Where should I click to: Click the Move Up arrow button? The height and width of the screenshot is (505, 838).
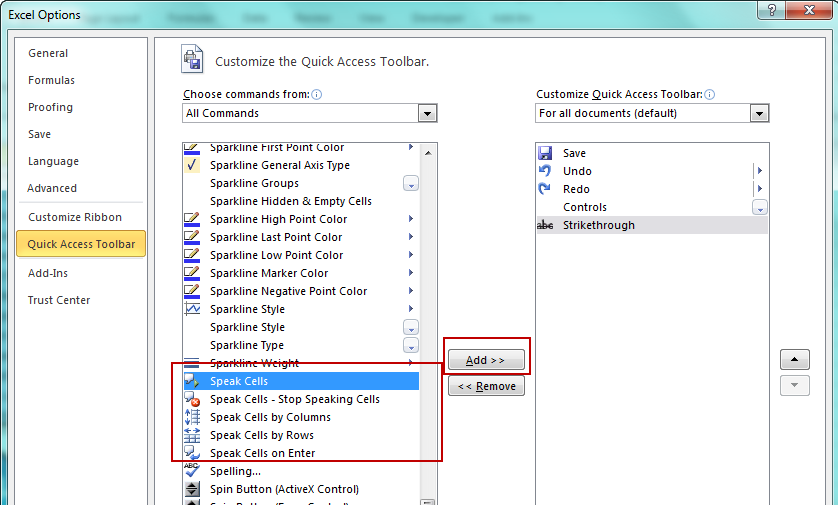pos(795,359)
